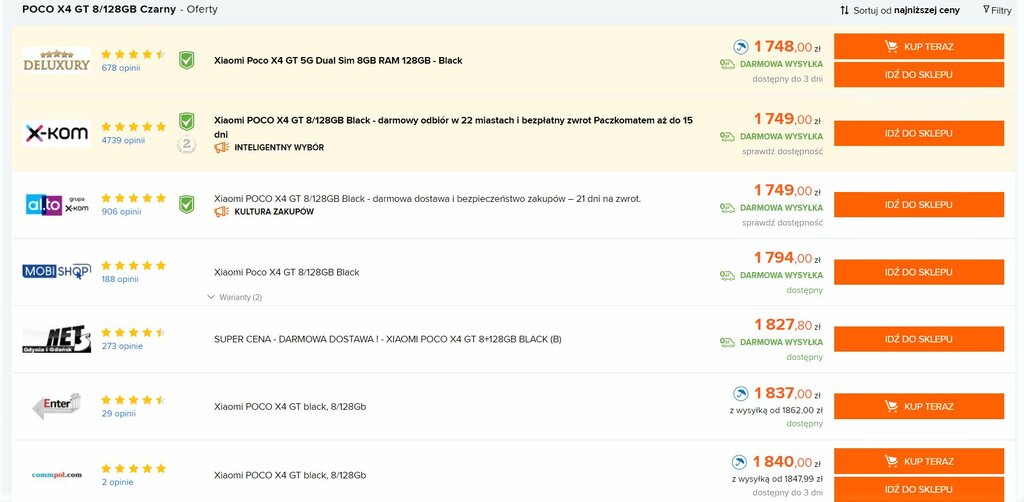Viewport: 1024px width, 502px height.
Task: Click the Kultura Zakupów label
Action: (x=274, y=212)
